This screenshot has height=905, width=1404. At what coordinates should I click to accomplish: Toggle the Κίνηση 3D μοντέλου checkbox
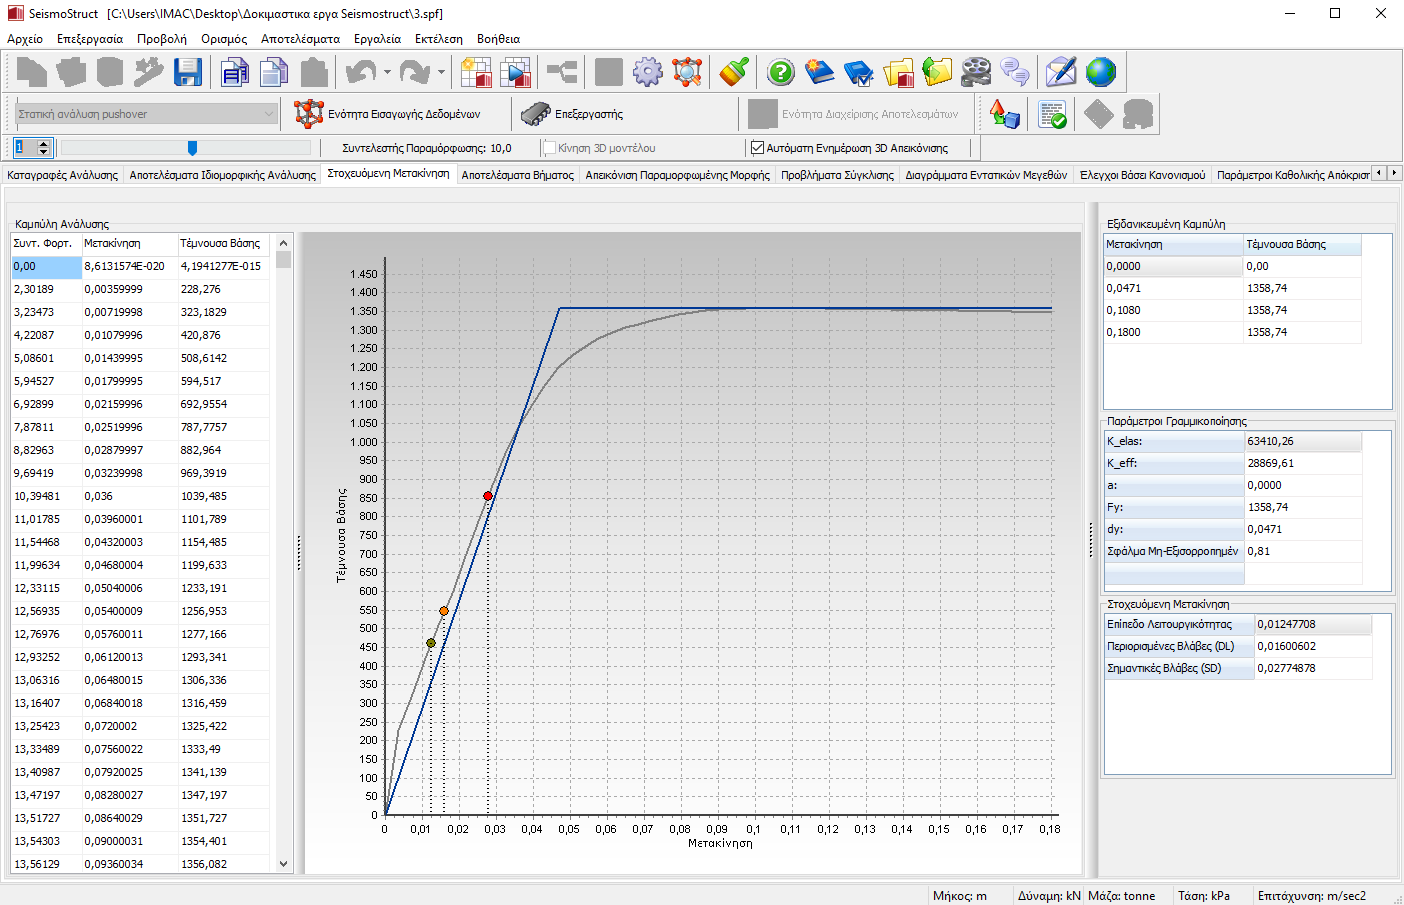coord(549,148)
